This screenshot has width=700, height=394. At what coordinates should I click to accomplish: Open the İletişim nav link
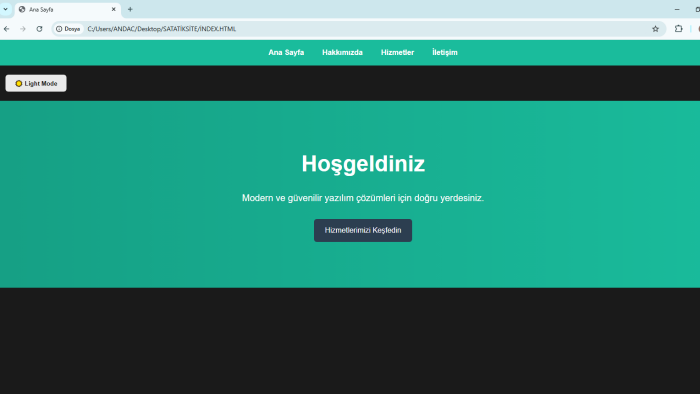pos(445,53)
